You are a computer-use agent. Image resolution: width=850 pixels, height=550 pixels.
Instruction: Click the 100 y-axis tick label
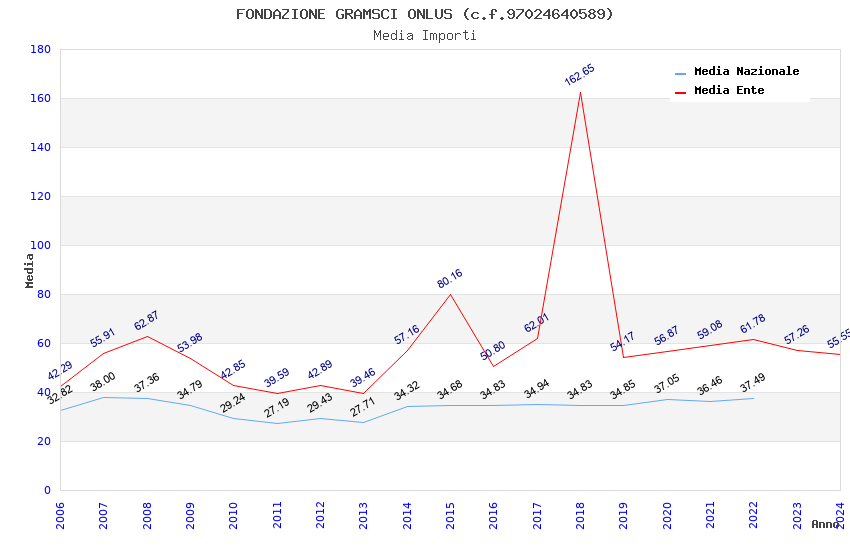click(41, 245)
